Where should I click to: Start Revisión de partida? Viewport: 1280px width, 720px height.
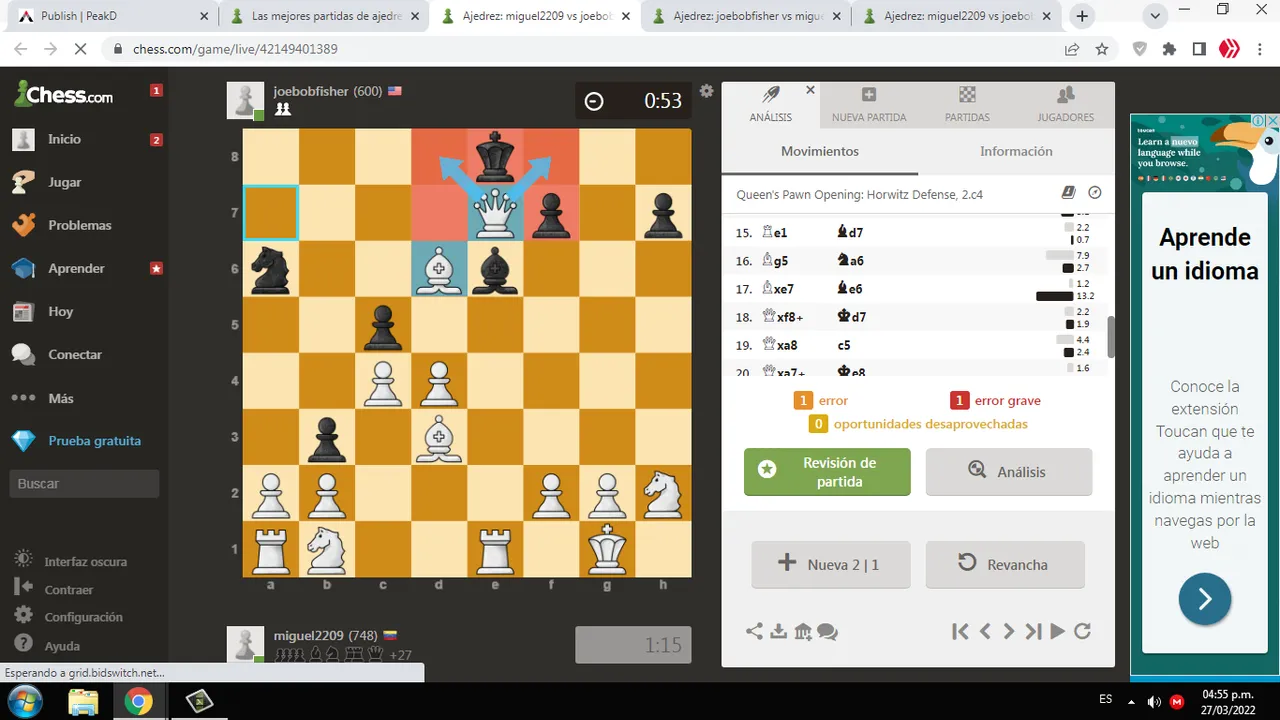[827, 472]
